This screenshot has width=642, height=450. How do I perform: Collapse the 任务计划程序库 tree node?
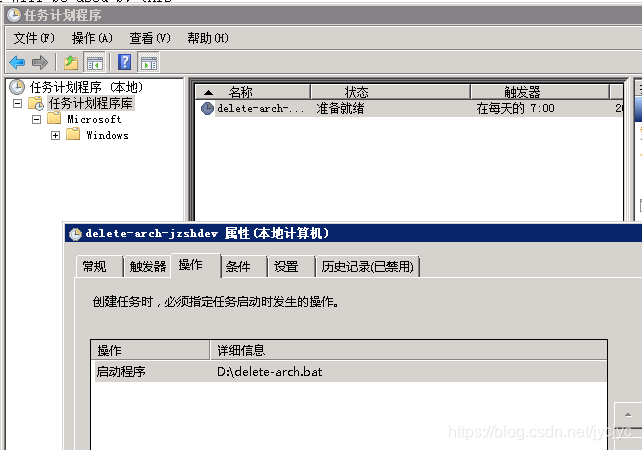[x=17, y=103]
